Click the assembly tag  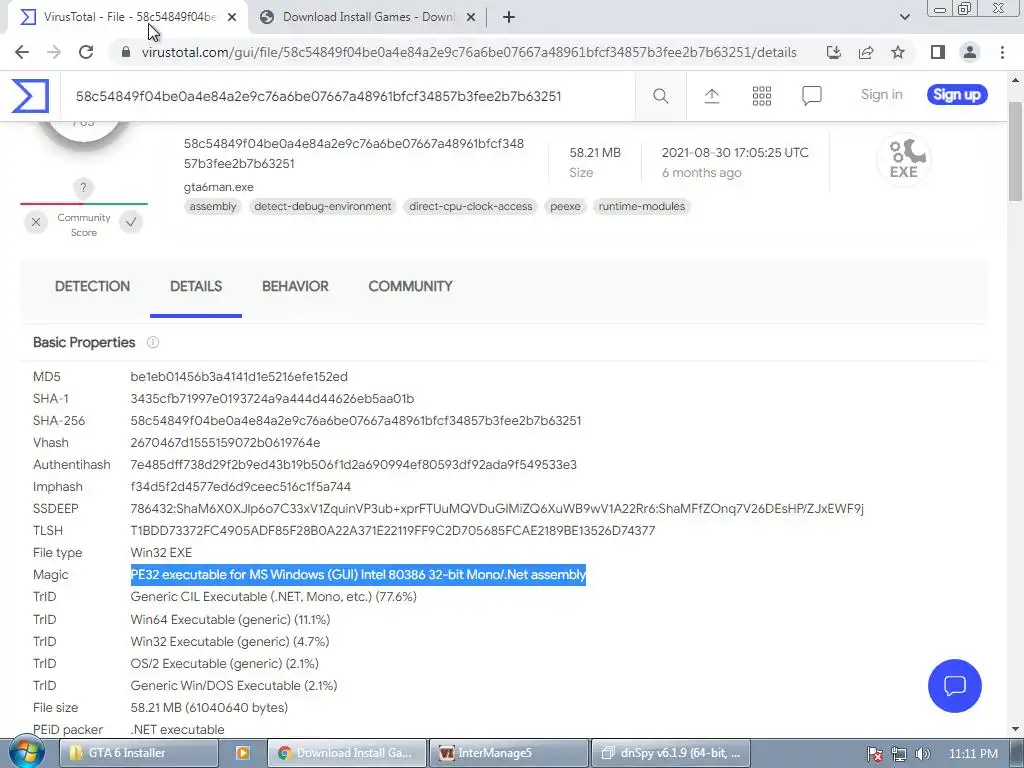click(213, 206)
